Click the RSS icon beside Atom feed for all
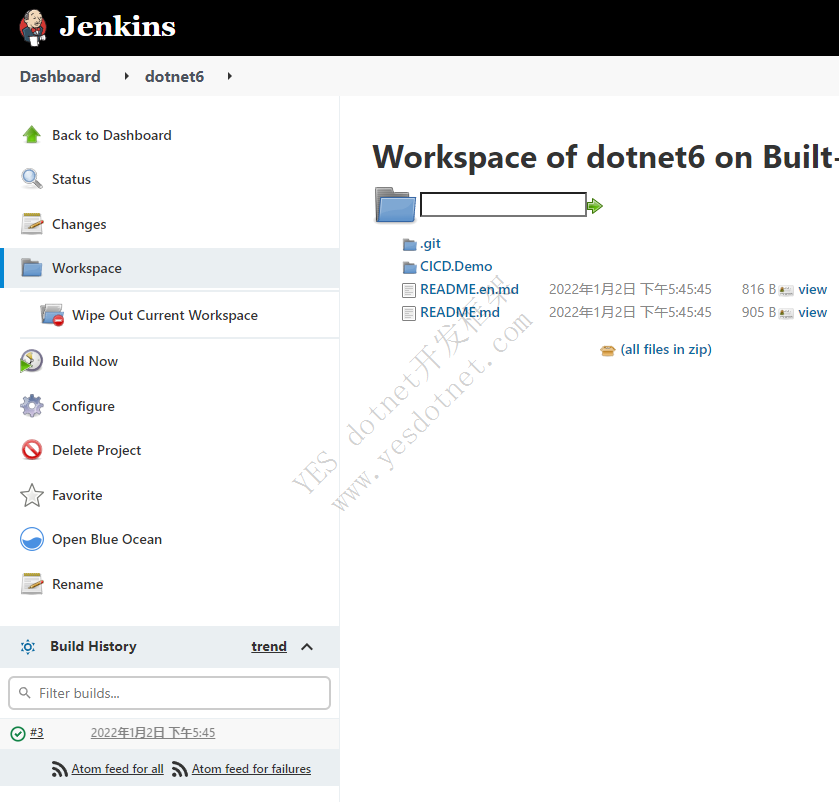This screenshot has height=802, width=839. pos(59,769)
